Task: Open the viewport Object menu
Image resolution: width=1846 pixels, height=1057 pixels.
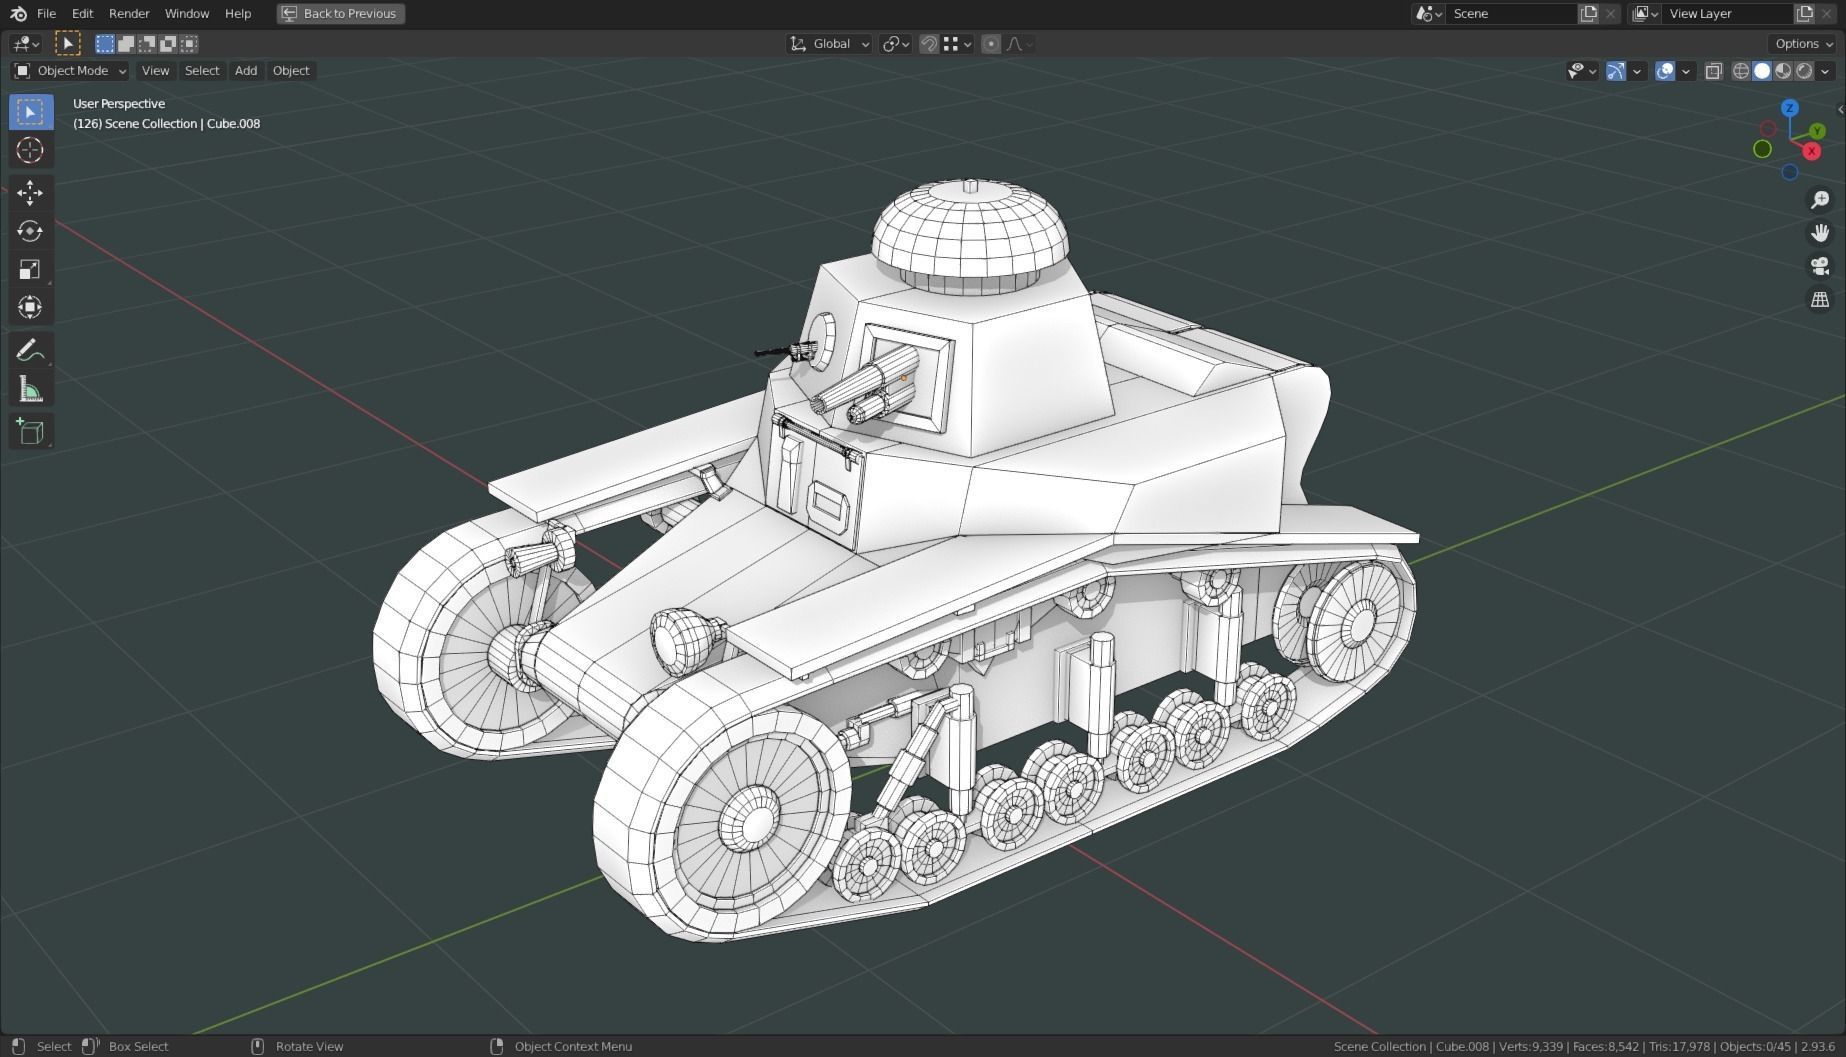Action: 291,71
